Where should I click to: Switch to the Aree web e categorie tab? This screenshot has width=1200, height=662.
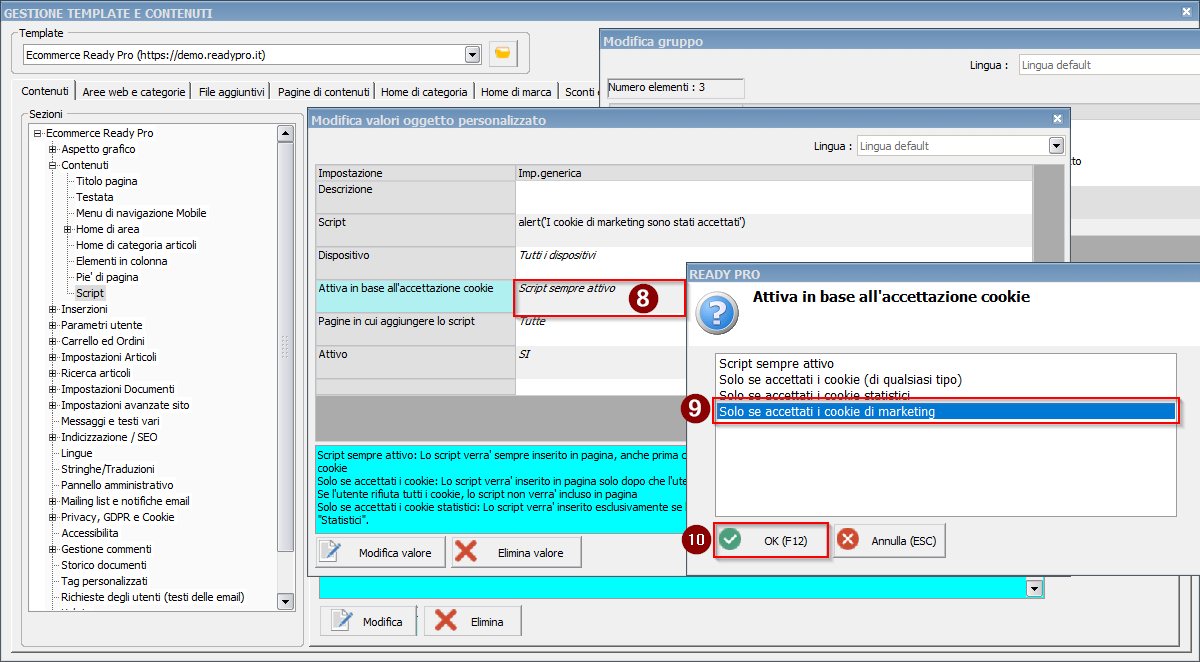coord(134,91)
